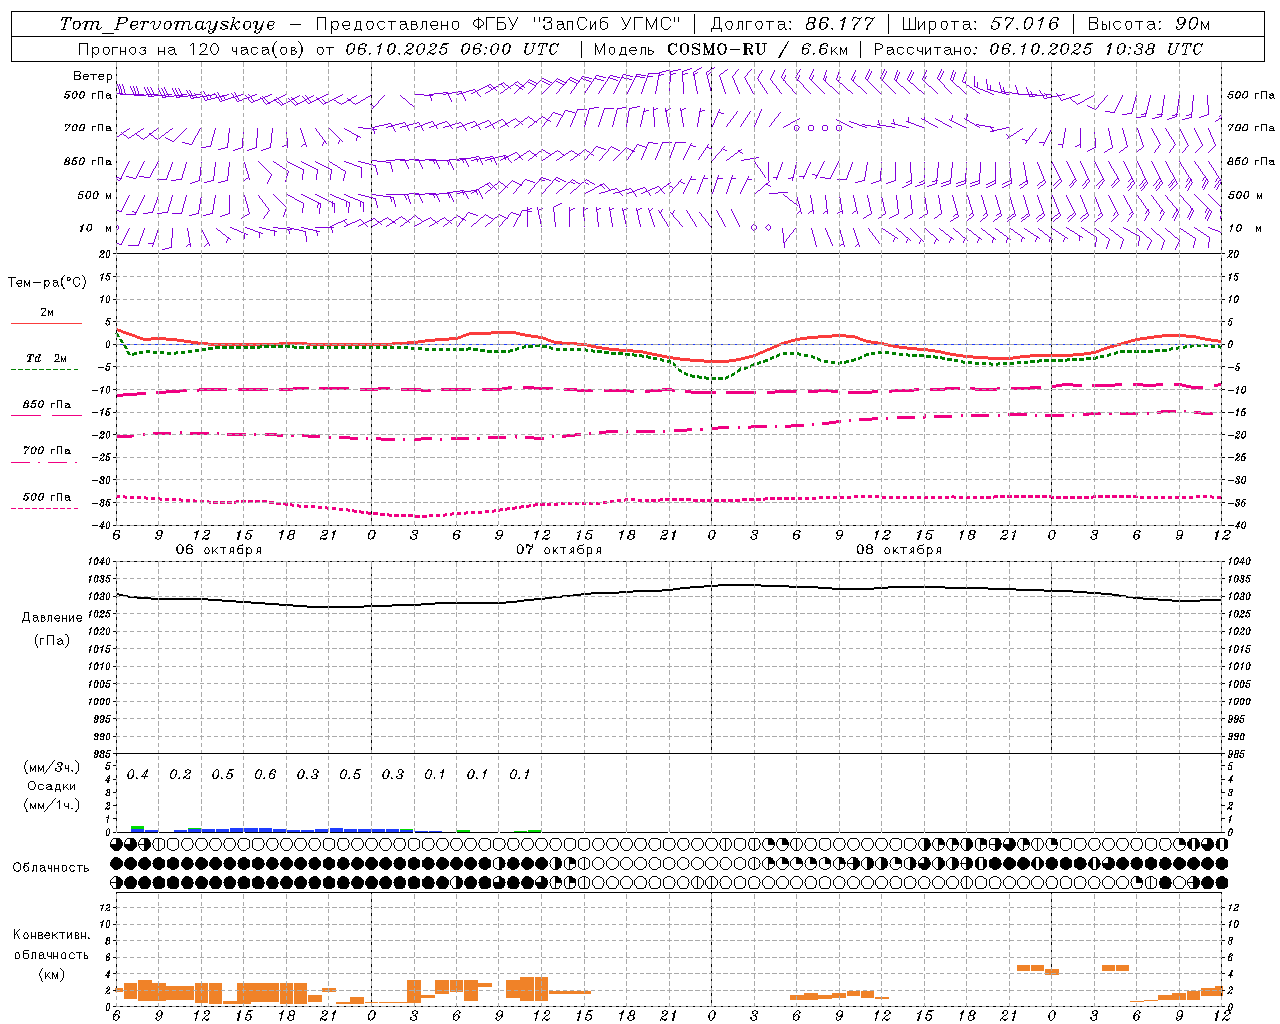This screenshot has height=1024, width=1280.
Task: Click the Прогноз на 120 часа(ов) text
Action: pos(192,49)
